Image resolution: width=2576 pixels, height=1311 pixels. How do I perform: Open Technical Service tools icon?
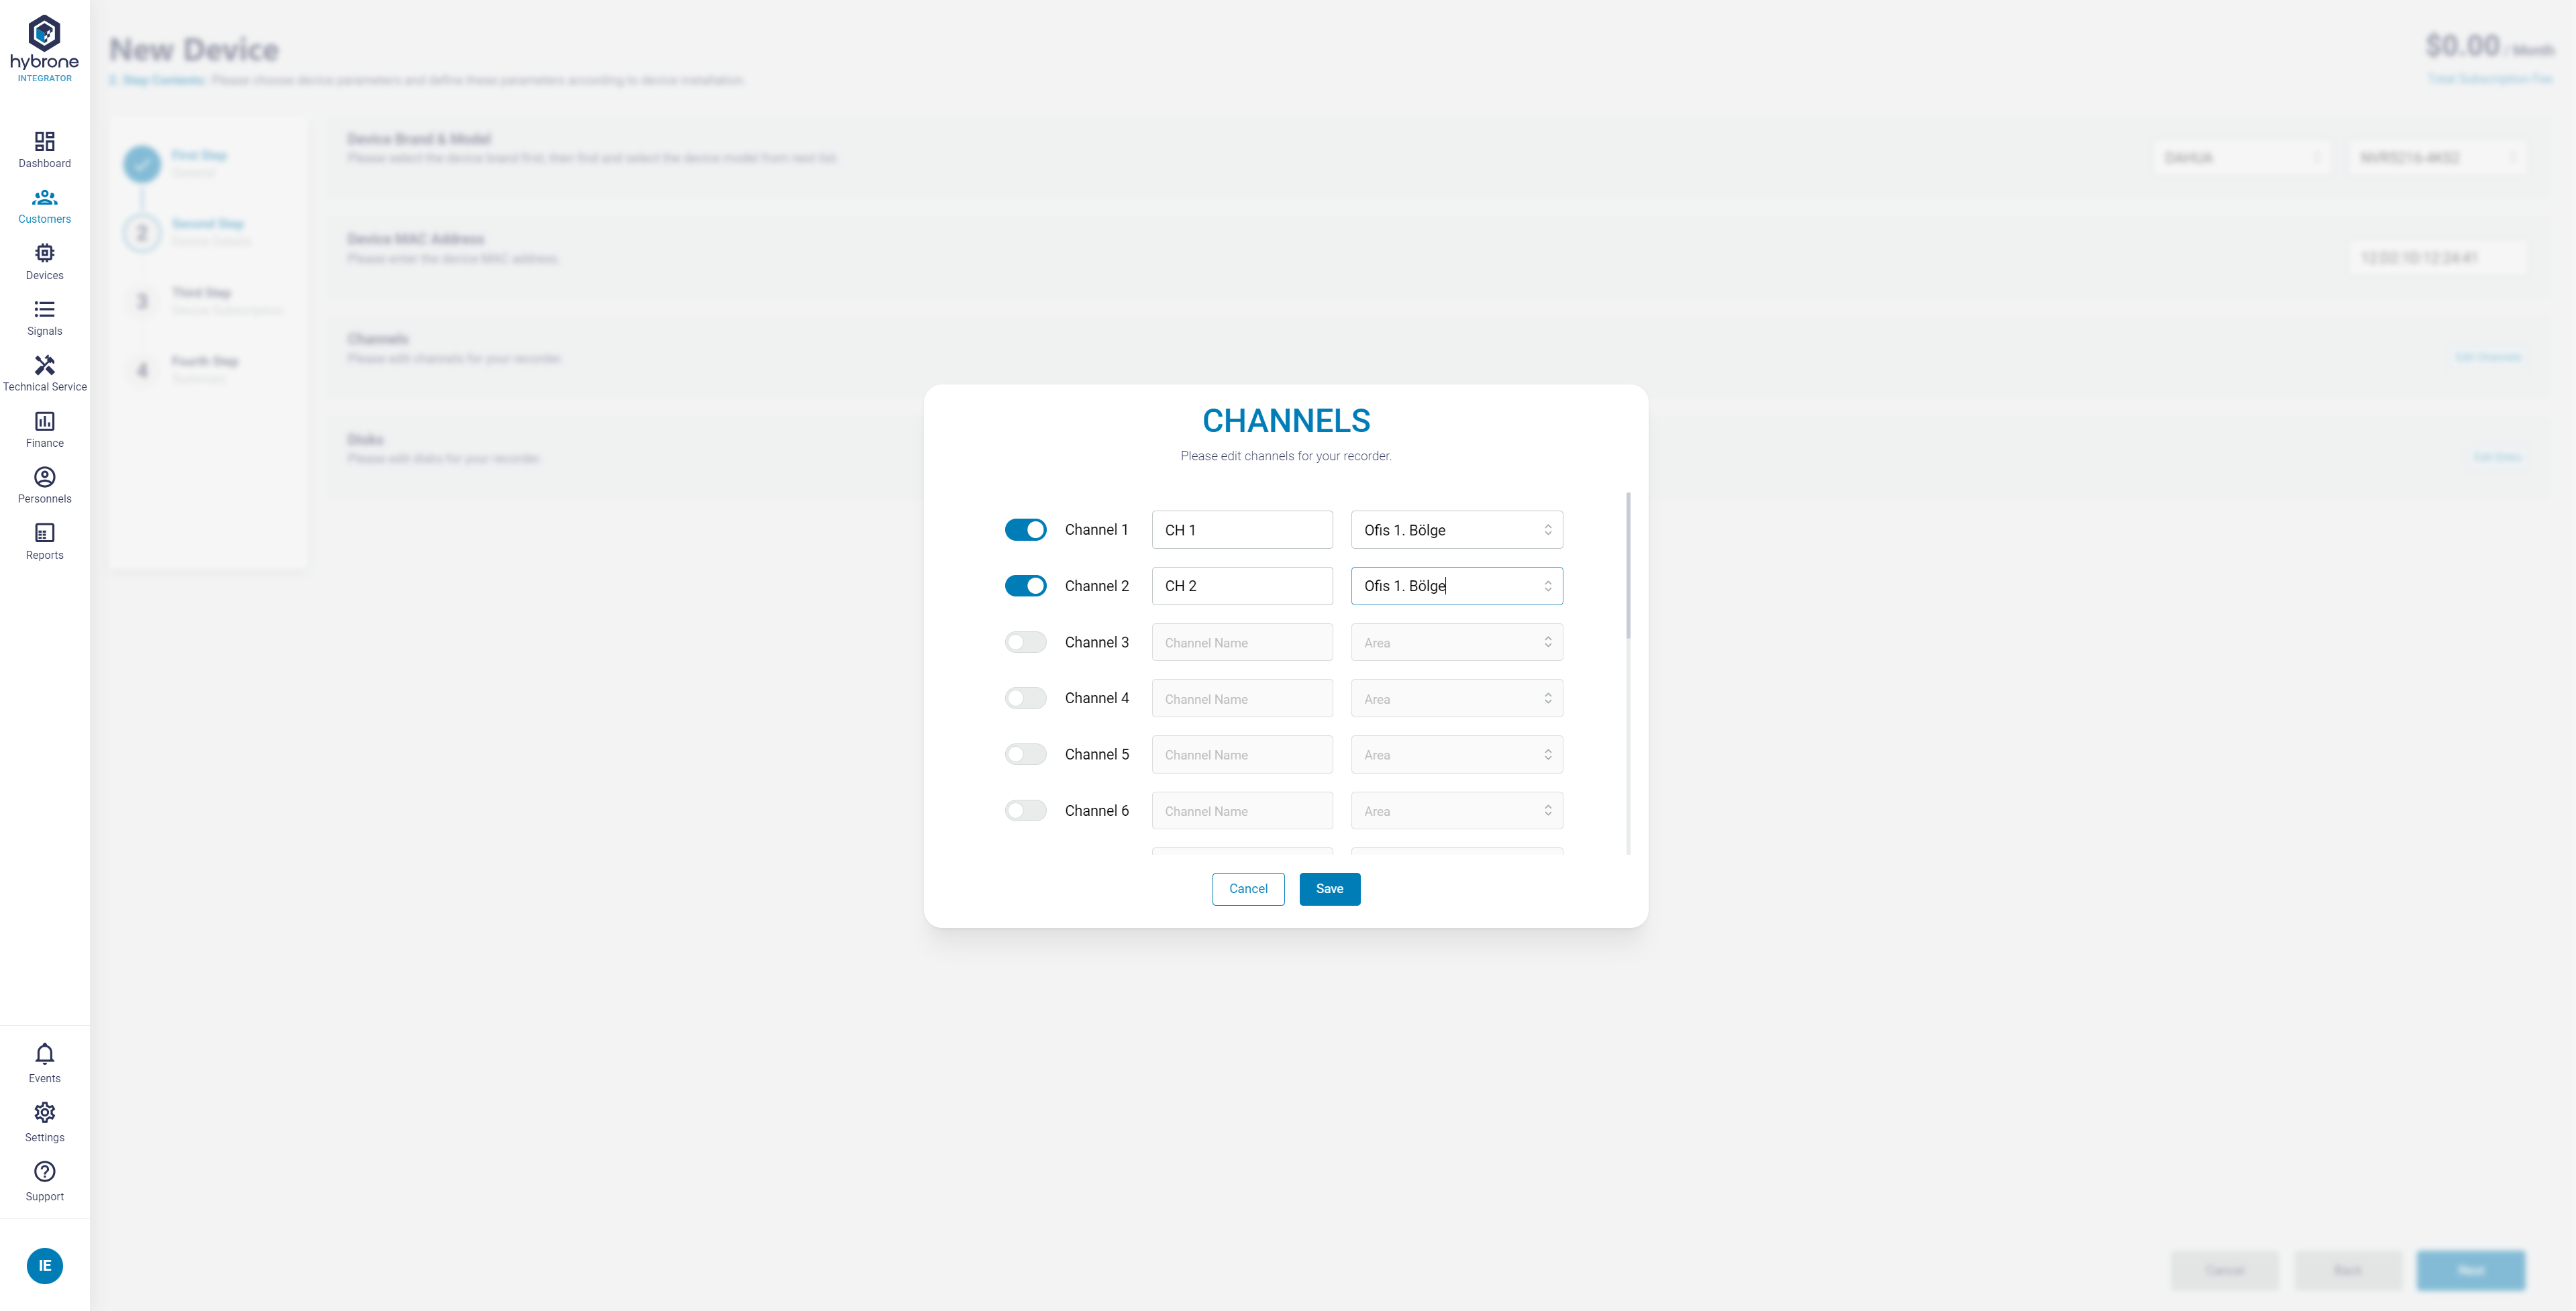[44, 365]
